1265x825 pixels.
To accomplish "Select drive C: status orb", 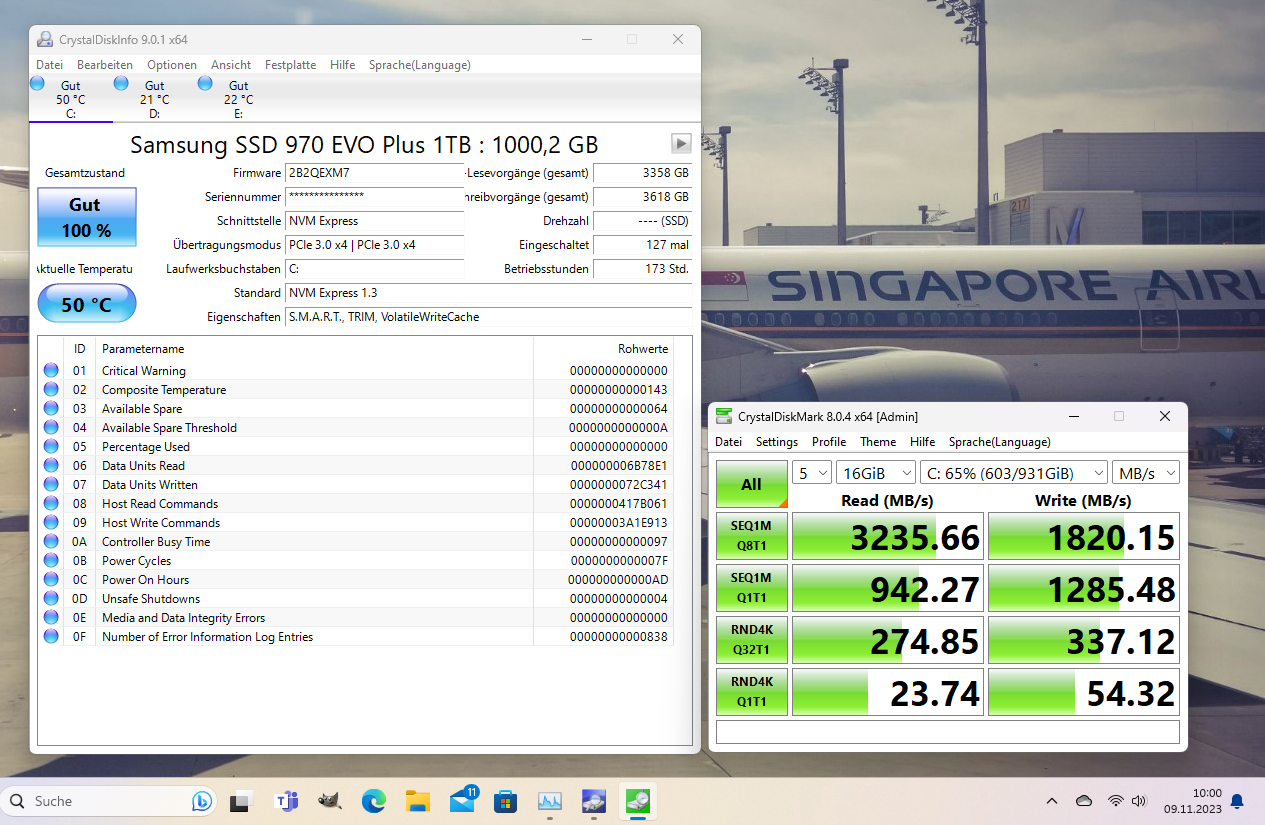I will click(x=38, y=83).
